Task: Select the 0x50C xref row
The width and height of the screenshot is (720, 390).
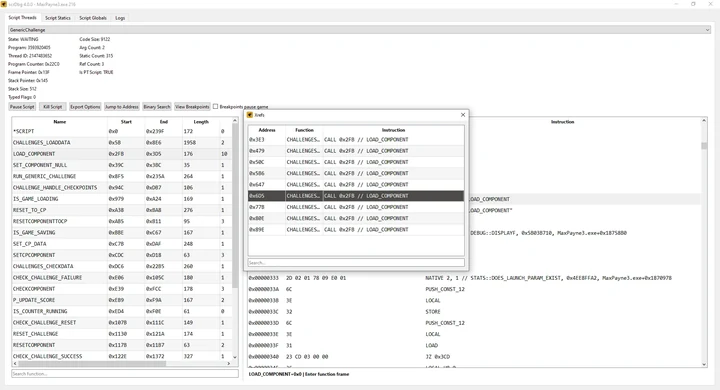Action: 356,162
